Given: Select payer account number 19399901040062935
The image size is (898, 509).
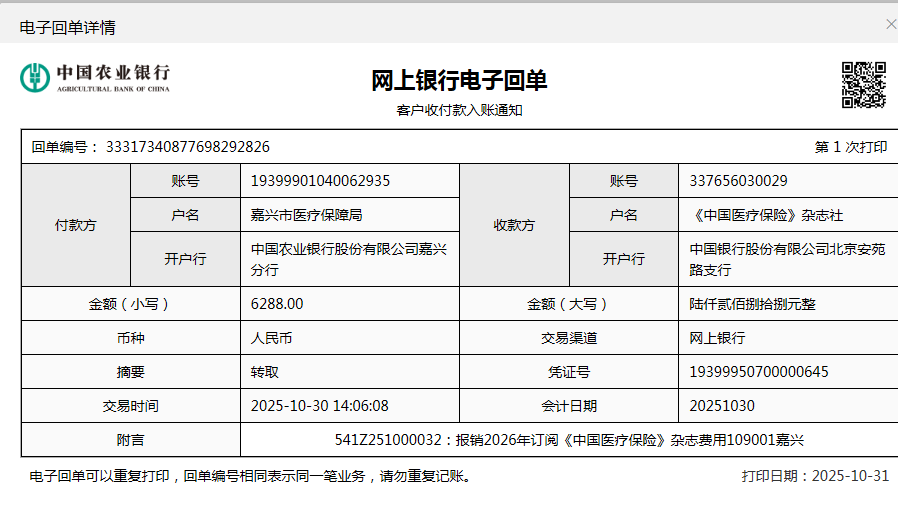Looking at the screenshot, I should click(320, 181).
